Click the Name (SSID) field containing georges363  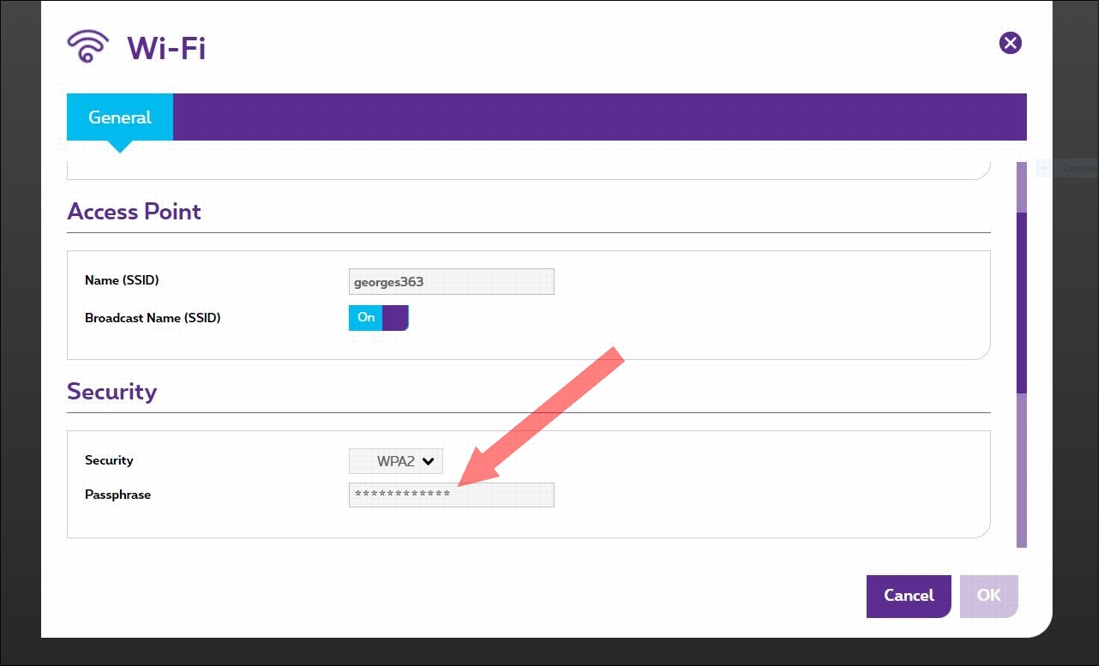pyautogui.click(x=451, y=282)
